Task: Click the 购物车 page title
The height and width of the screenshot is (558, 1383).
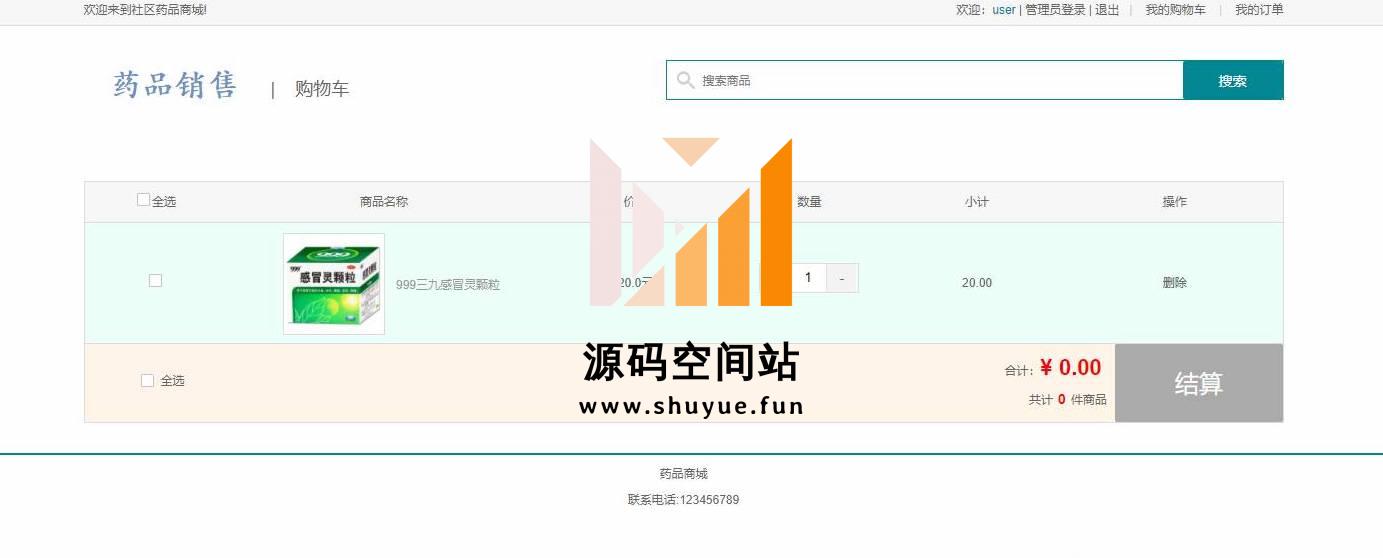Action: point(322,89)
